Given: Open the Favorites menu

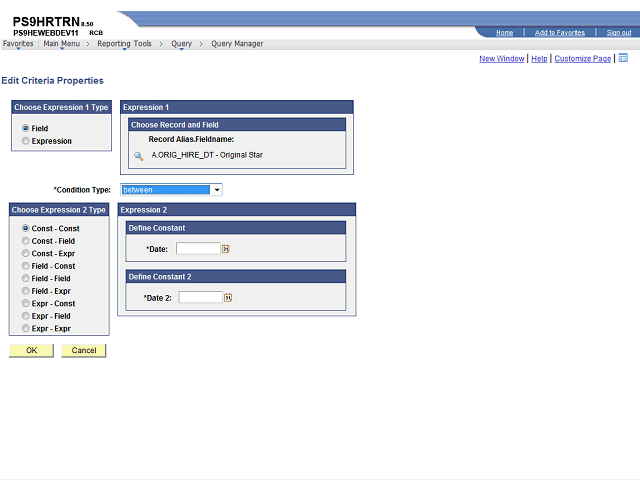Looking at the screenshot, I should pyautogui.click(x=18, y=44).
